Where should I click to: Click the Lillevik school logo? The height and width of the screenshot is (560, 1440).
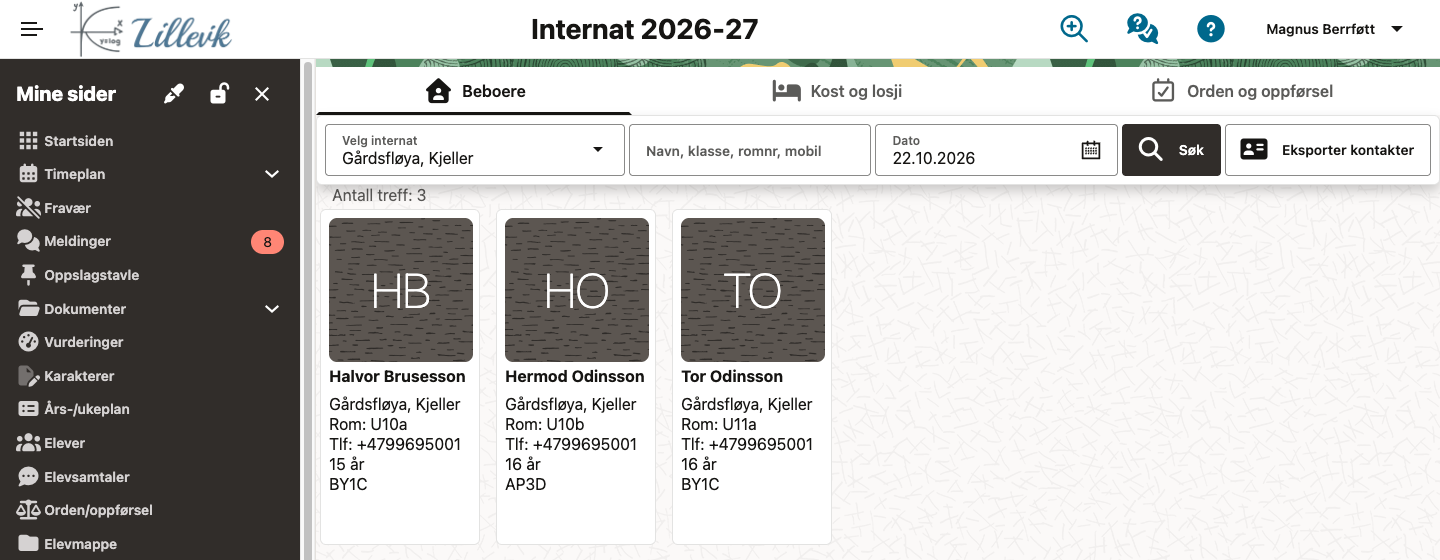point(152,30)
